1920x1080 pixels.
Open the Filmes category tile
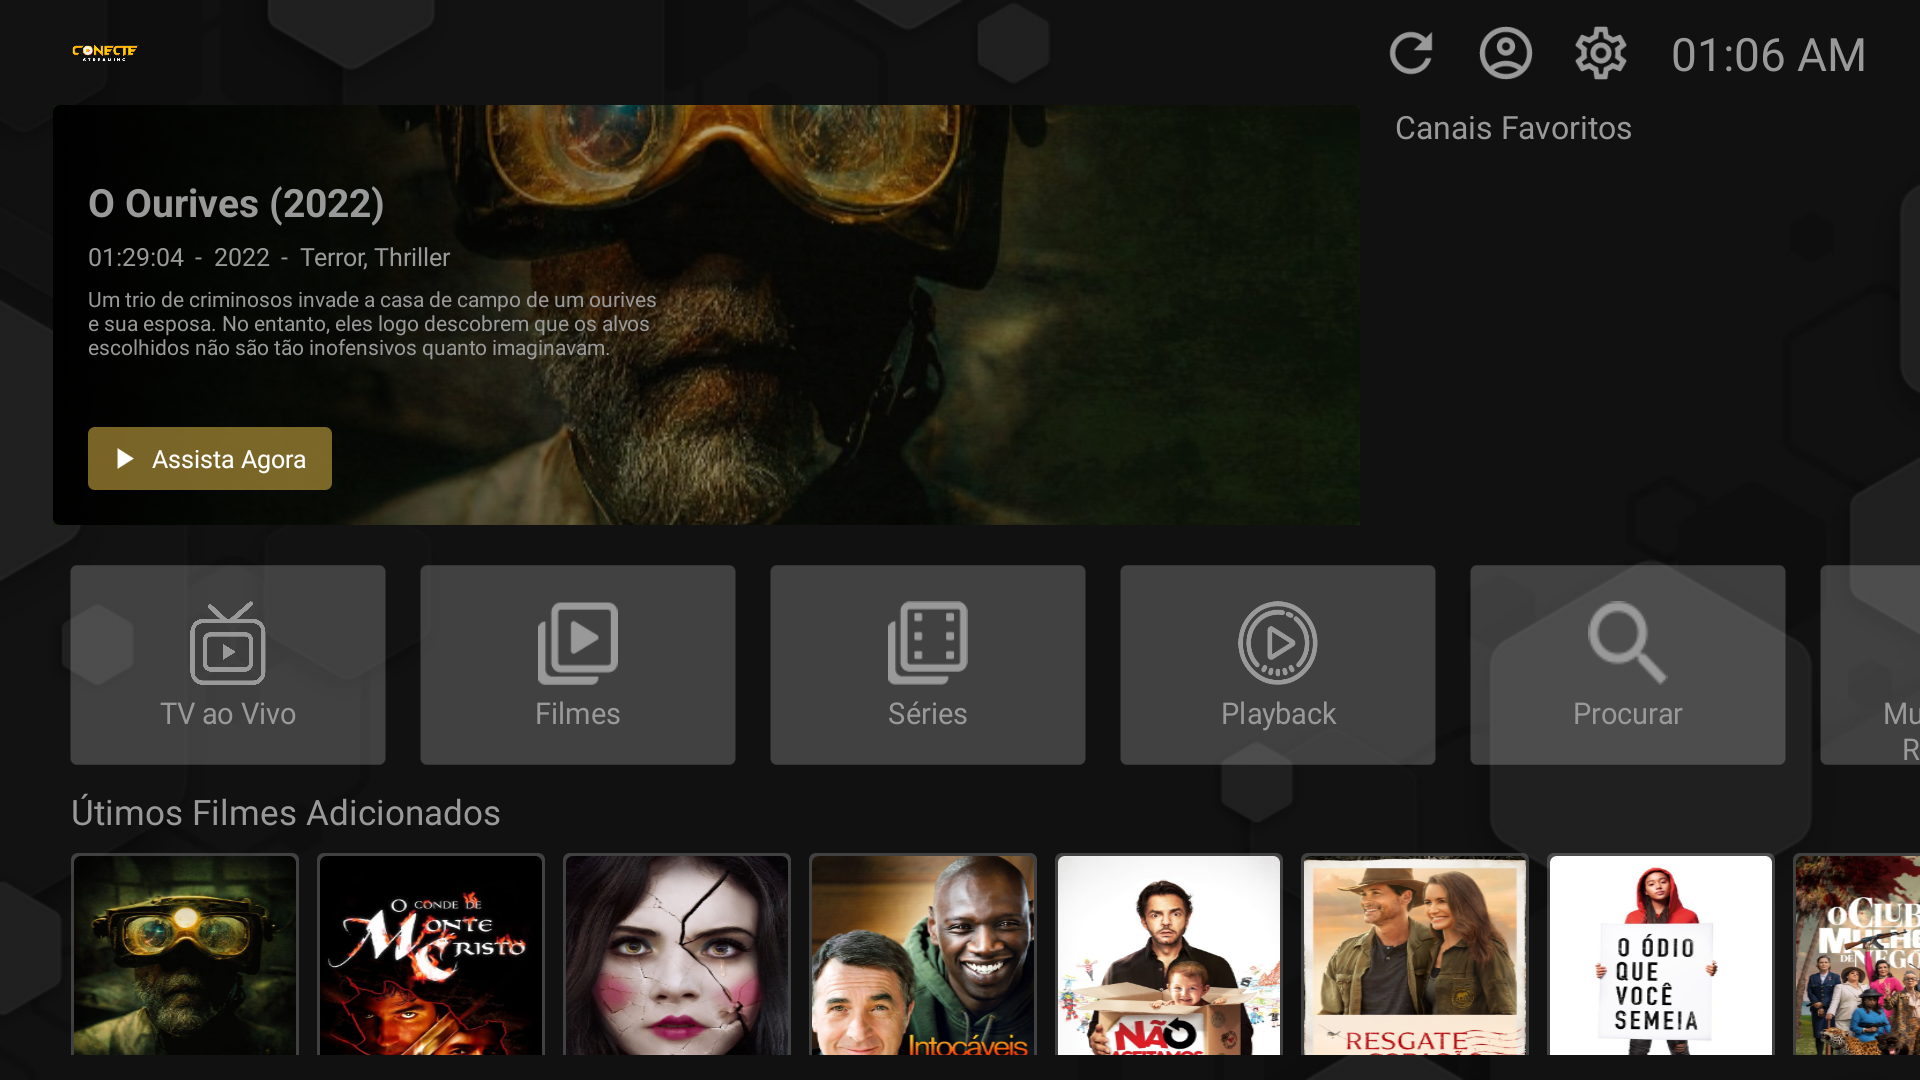pos(578,665)
